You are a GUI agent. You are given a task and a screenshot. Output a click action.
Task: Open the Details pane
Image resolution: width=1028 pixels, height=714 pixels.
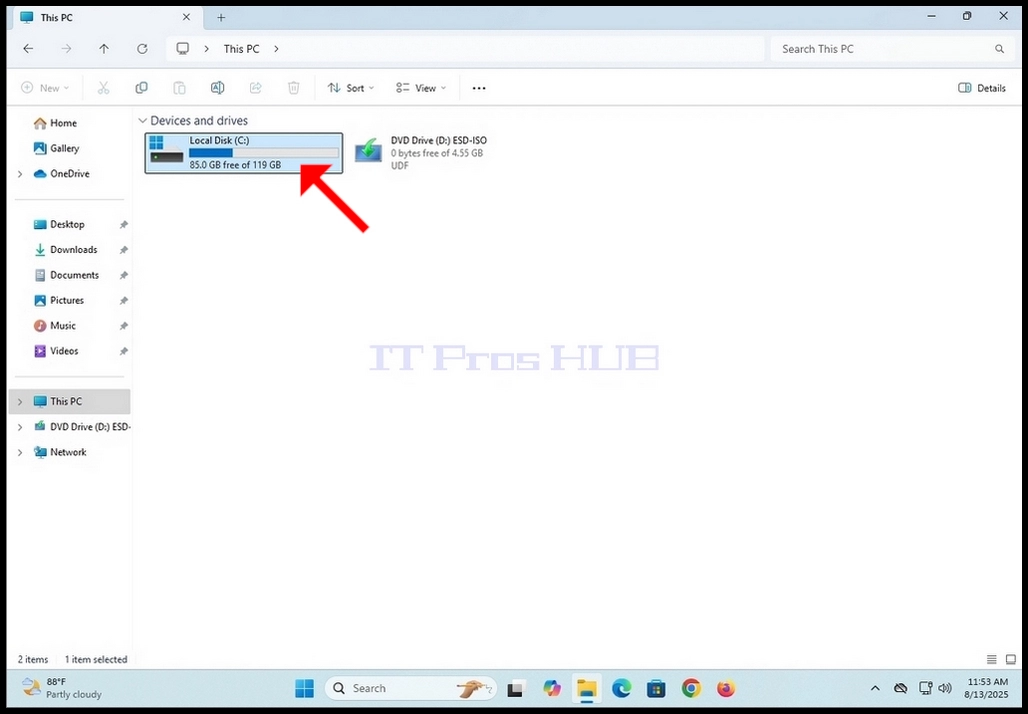coord(981,88)
